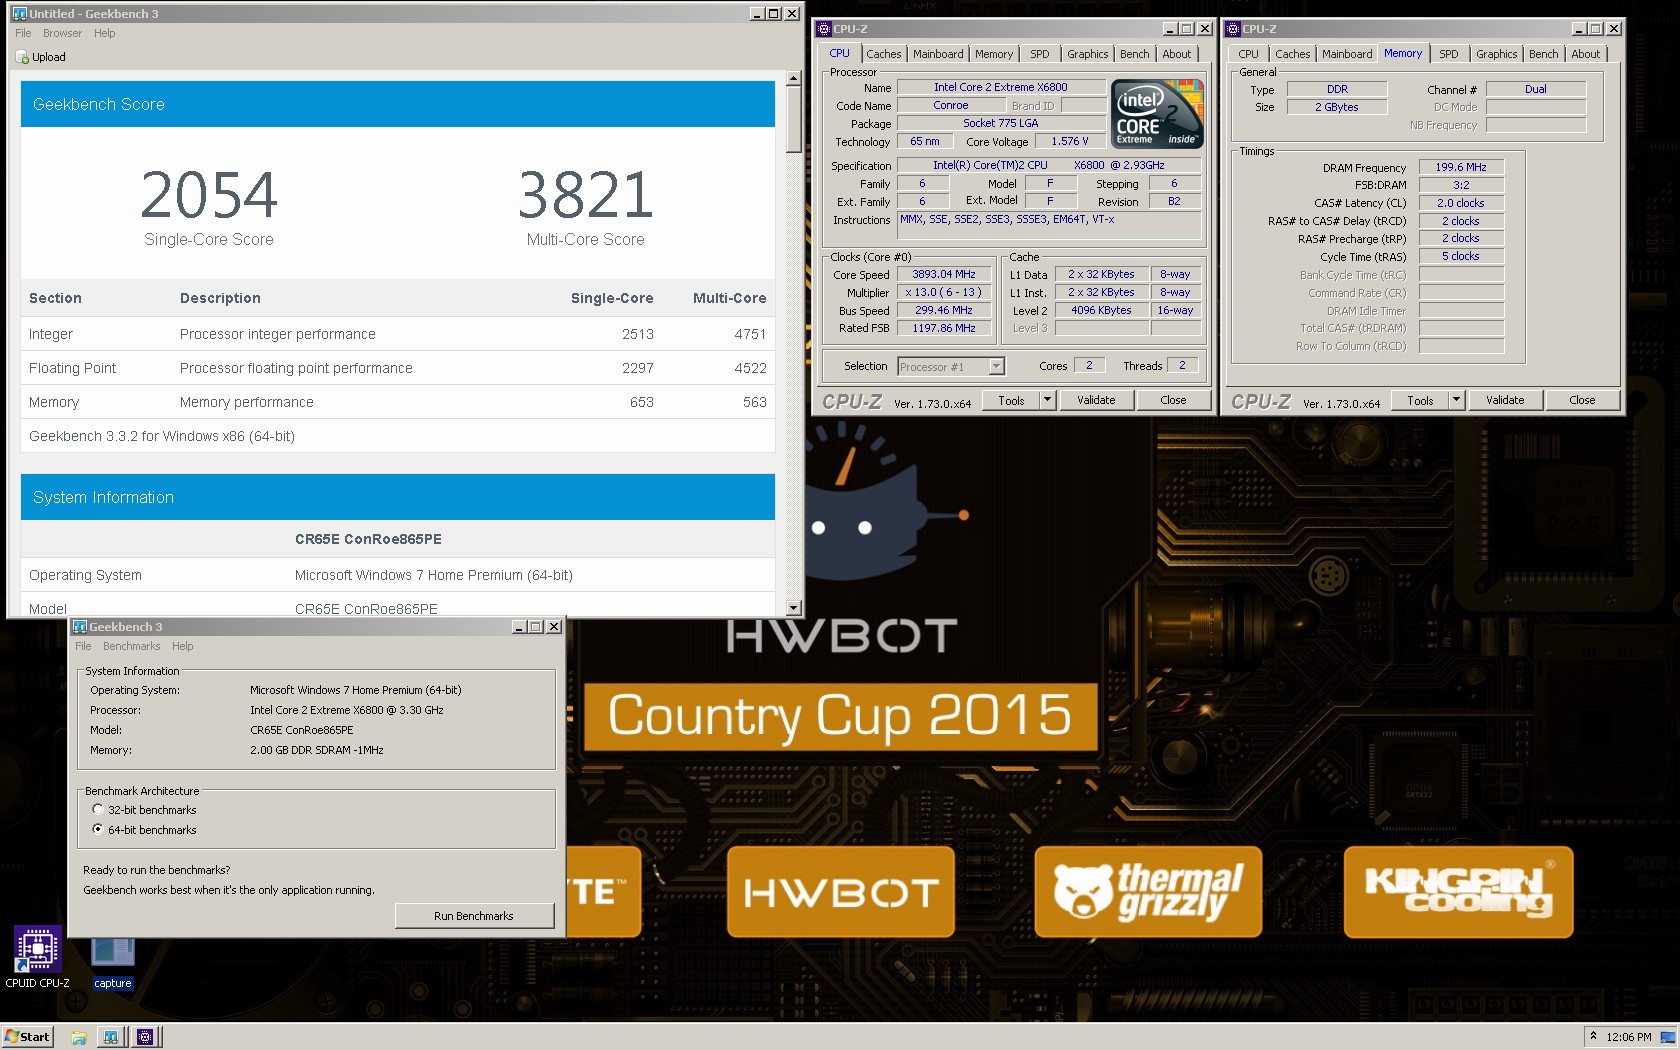Switch to SPD tab in left CPU-Z
Image resolution: width=1680 pixels, height=1050 pixels.
click(x=1040, y=54)
